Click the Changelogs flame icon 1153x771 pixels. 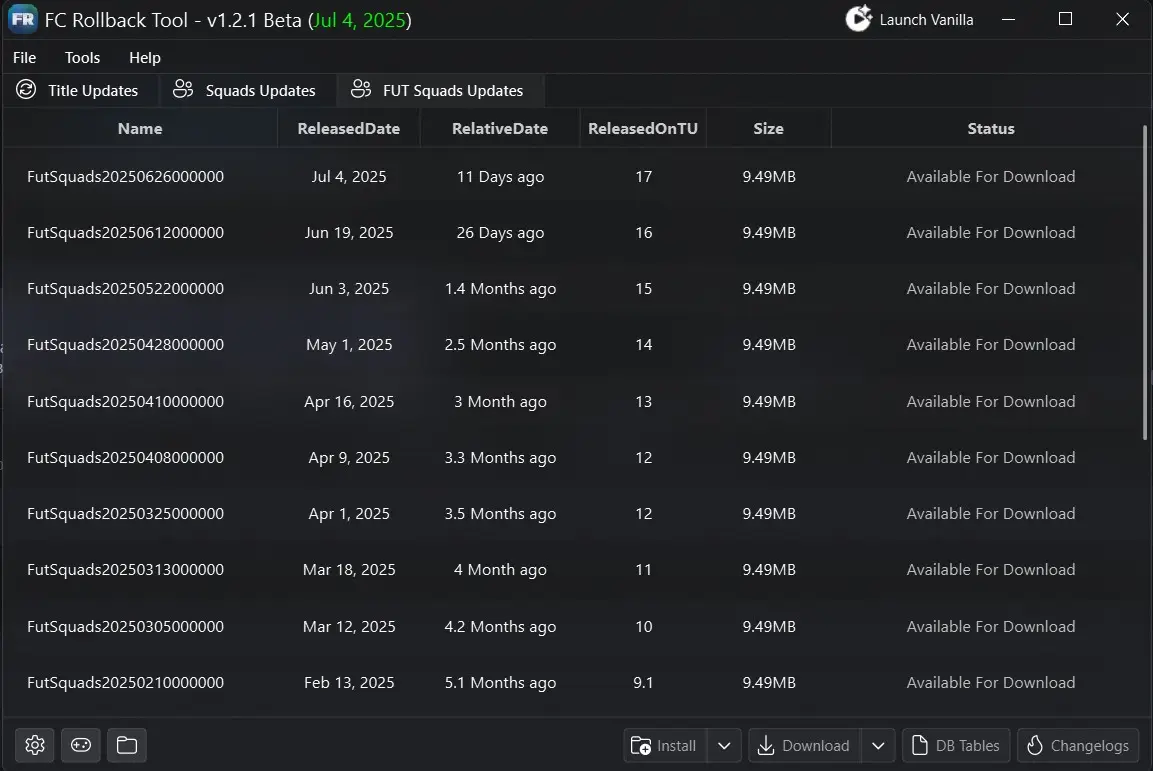coord(1035,745)
